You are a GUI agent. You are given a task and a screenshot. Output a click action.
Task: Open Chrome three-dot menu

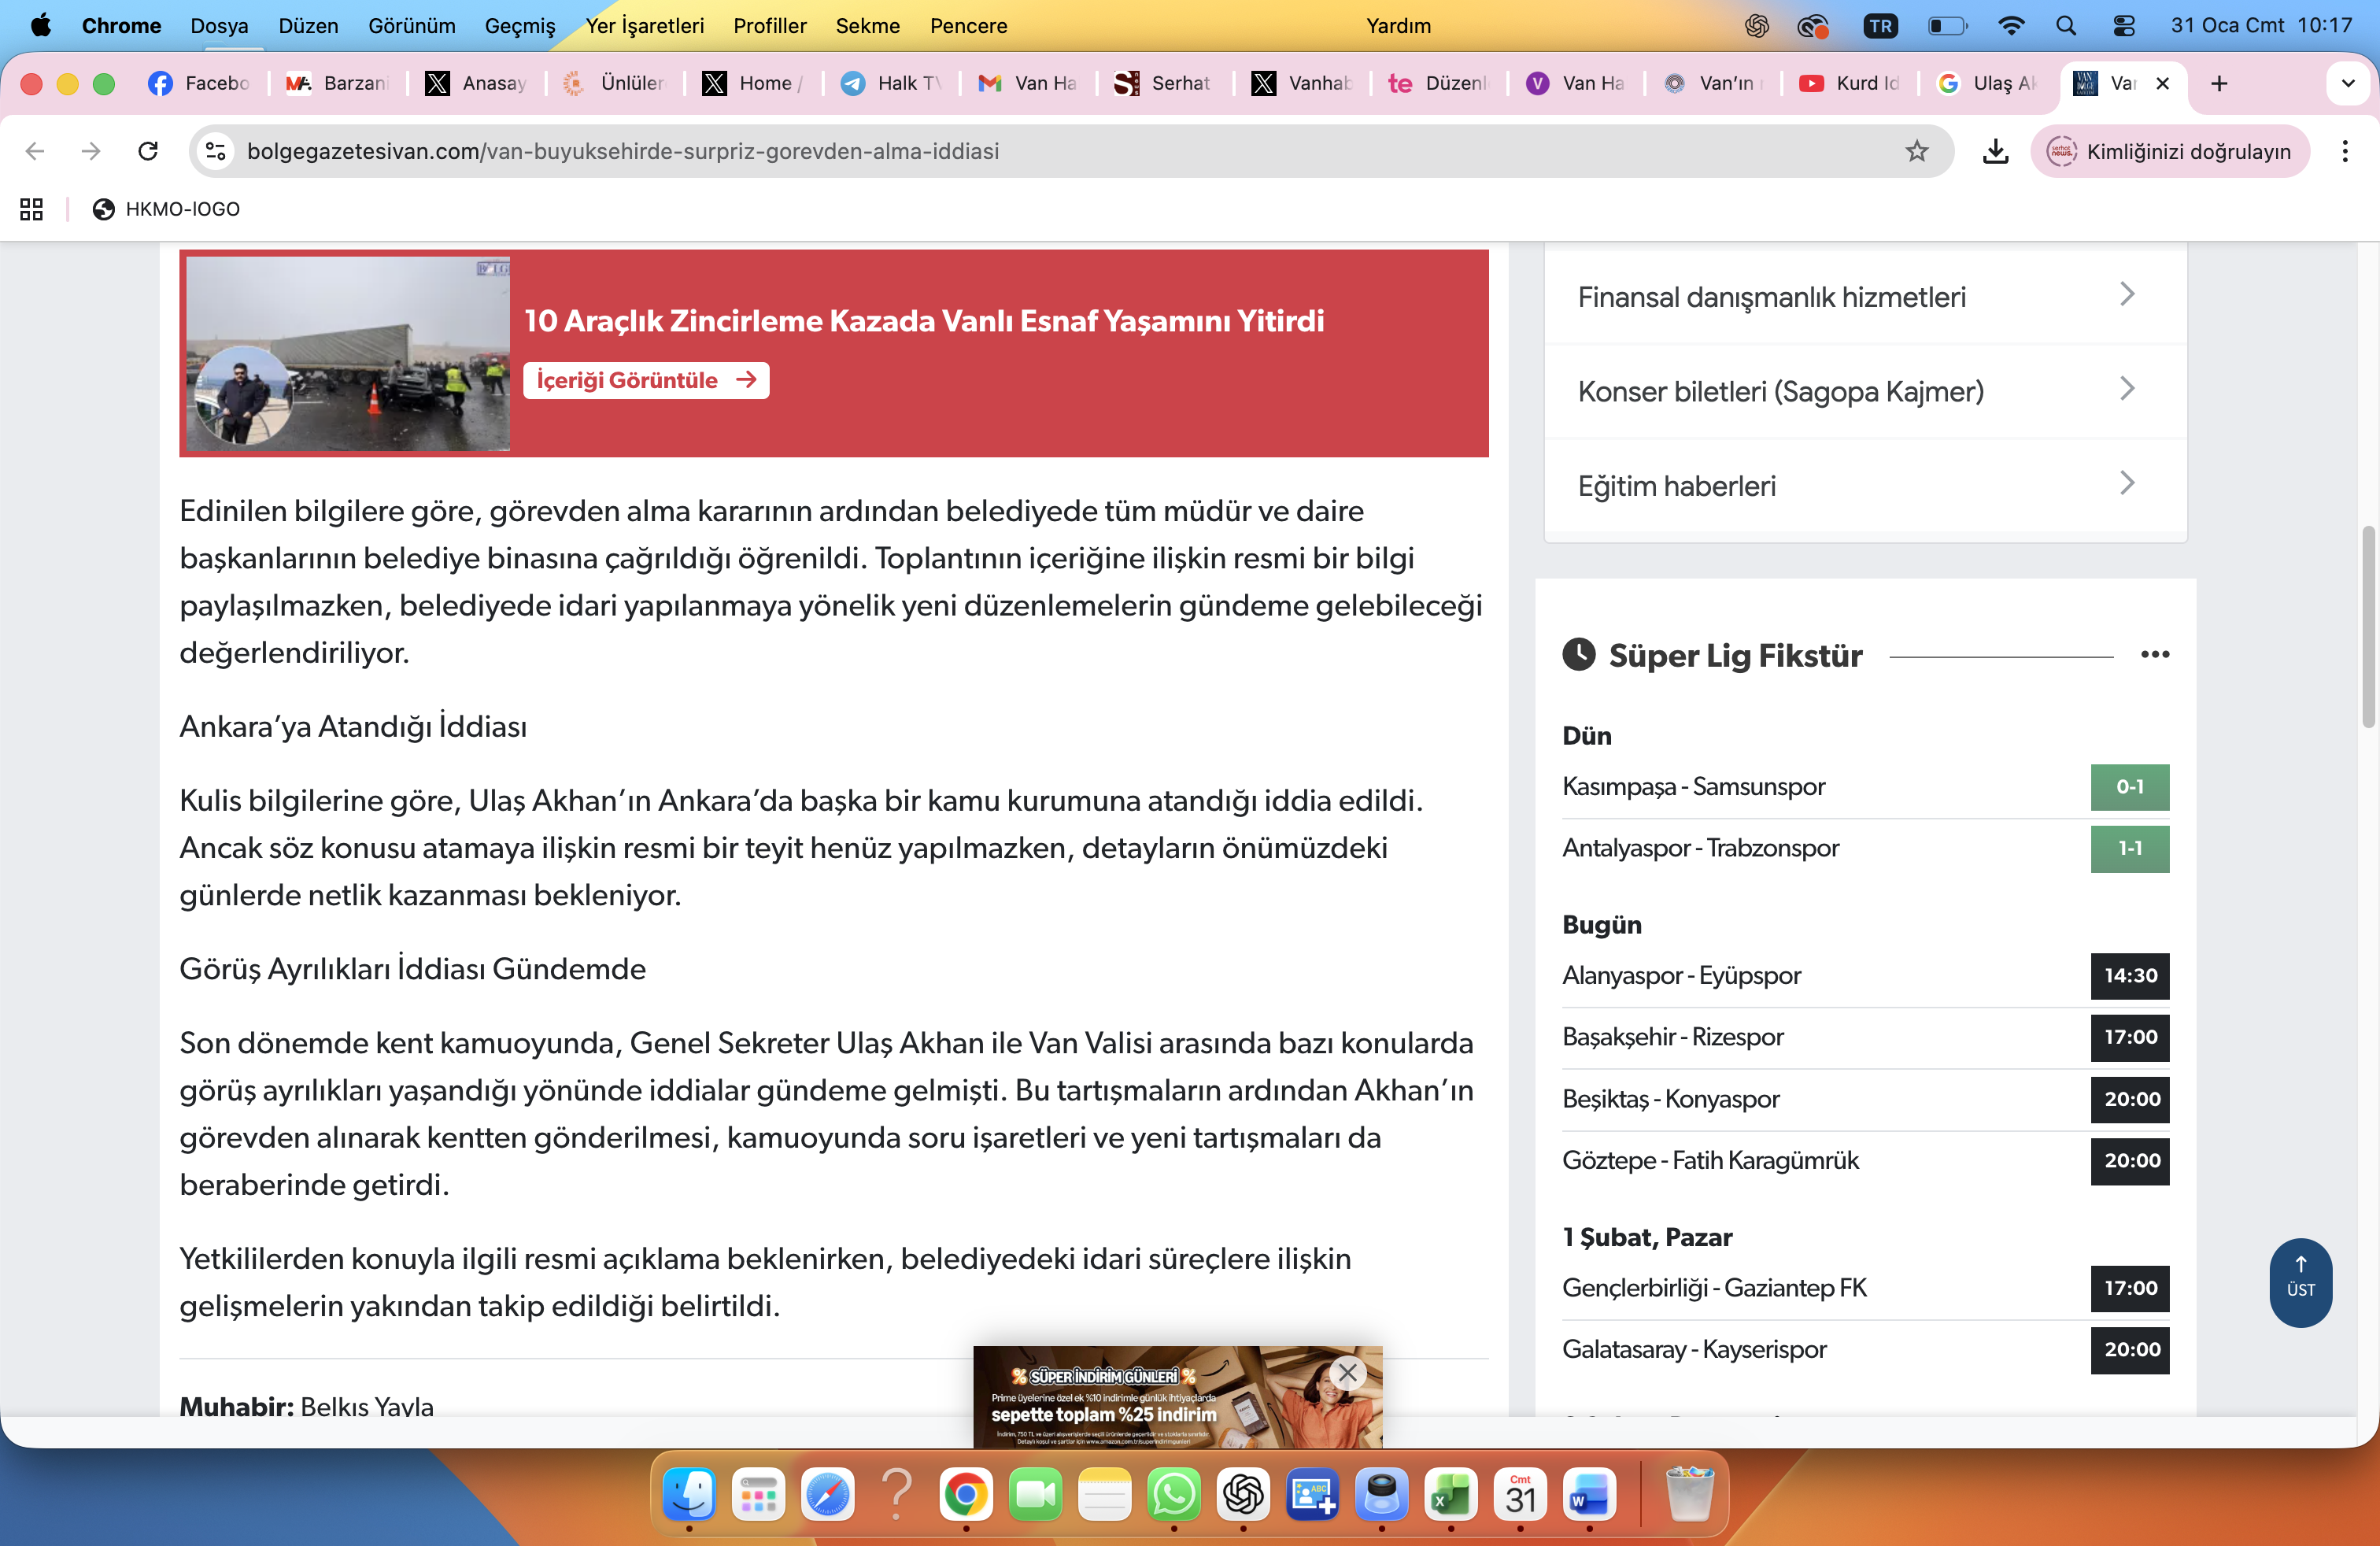2345,151
